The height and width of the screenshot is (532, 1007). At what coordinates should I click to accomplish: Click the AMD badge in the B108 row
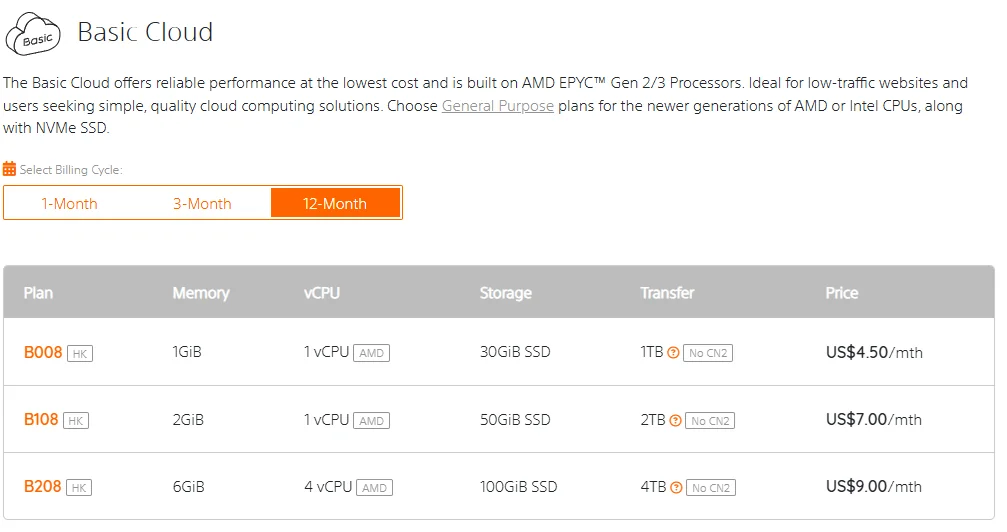pyautogui.click(x=371, y=421)
